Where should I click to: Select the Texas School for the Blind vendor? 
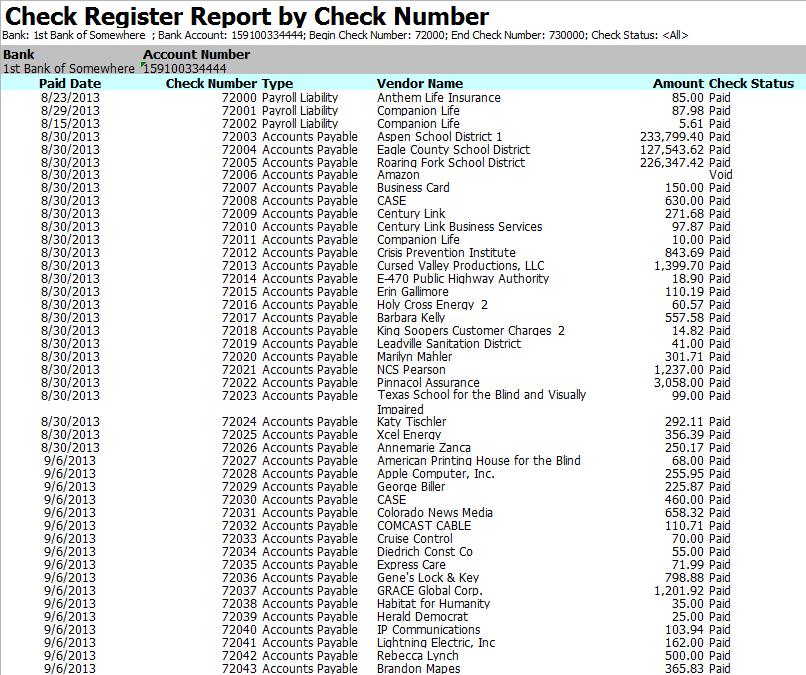point(481,396)
